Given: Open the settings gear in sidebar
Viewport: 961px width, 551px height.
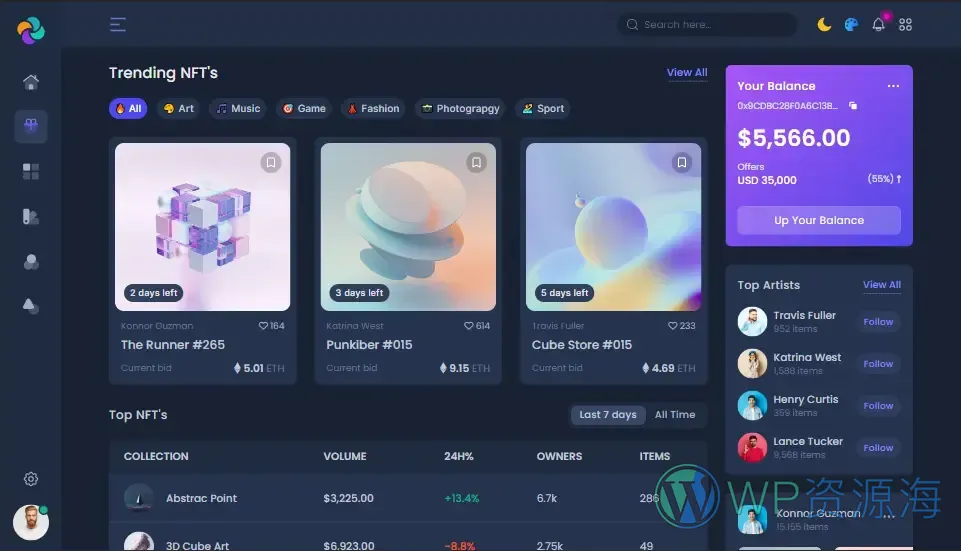Looking at the screenshot, I should coord(31,479).
